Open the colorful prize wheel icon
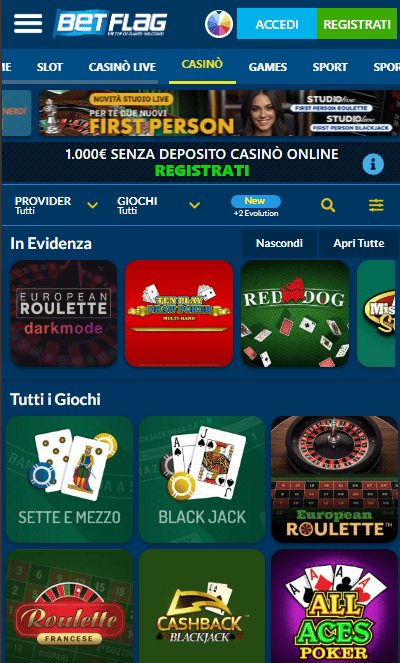400x663 pixels. click(219, 24)
